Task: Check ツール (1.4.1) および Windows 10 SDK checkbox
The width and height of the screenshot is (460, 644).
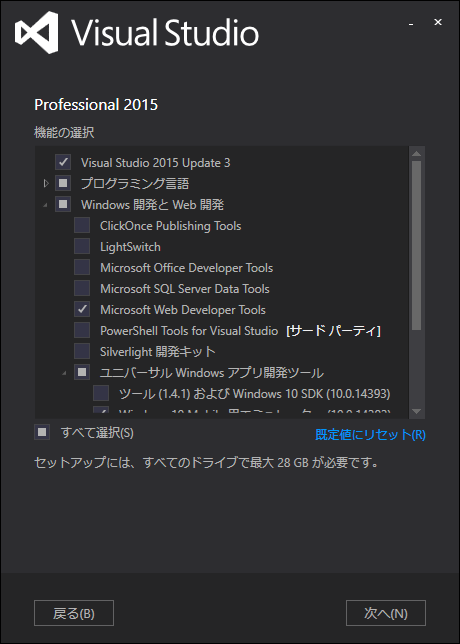Action: pyautogui.click(x=101, y=393)
